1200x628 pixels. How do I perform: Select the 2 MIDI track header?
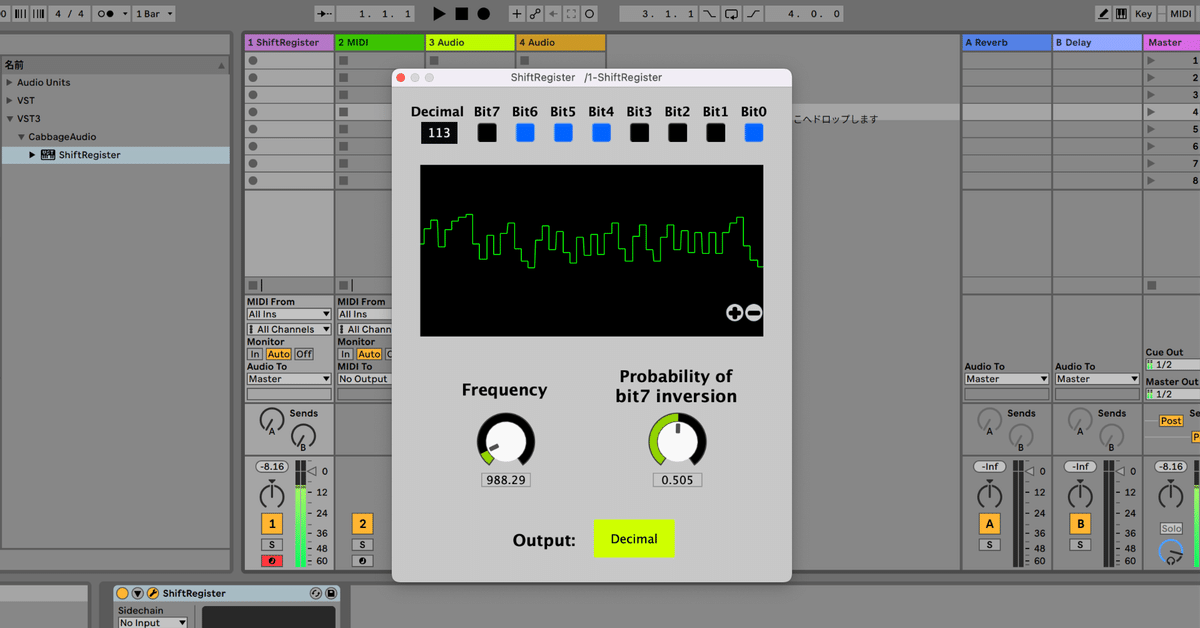tap(379, 43)
